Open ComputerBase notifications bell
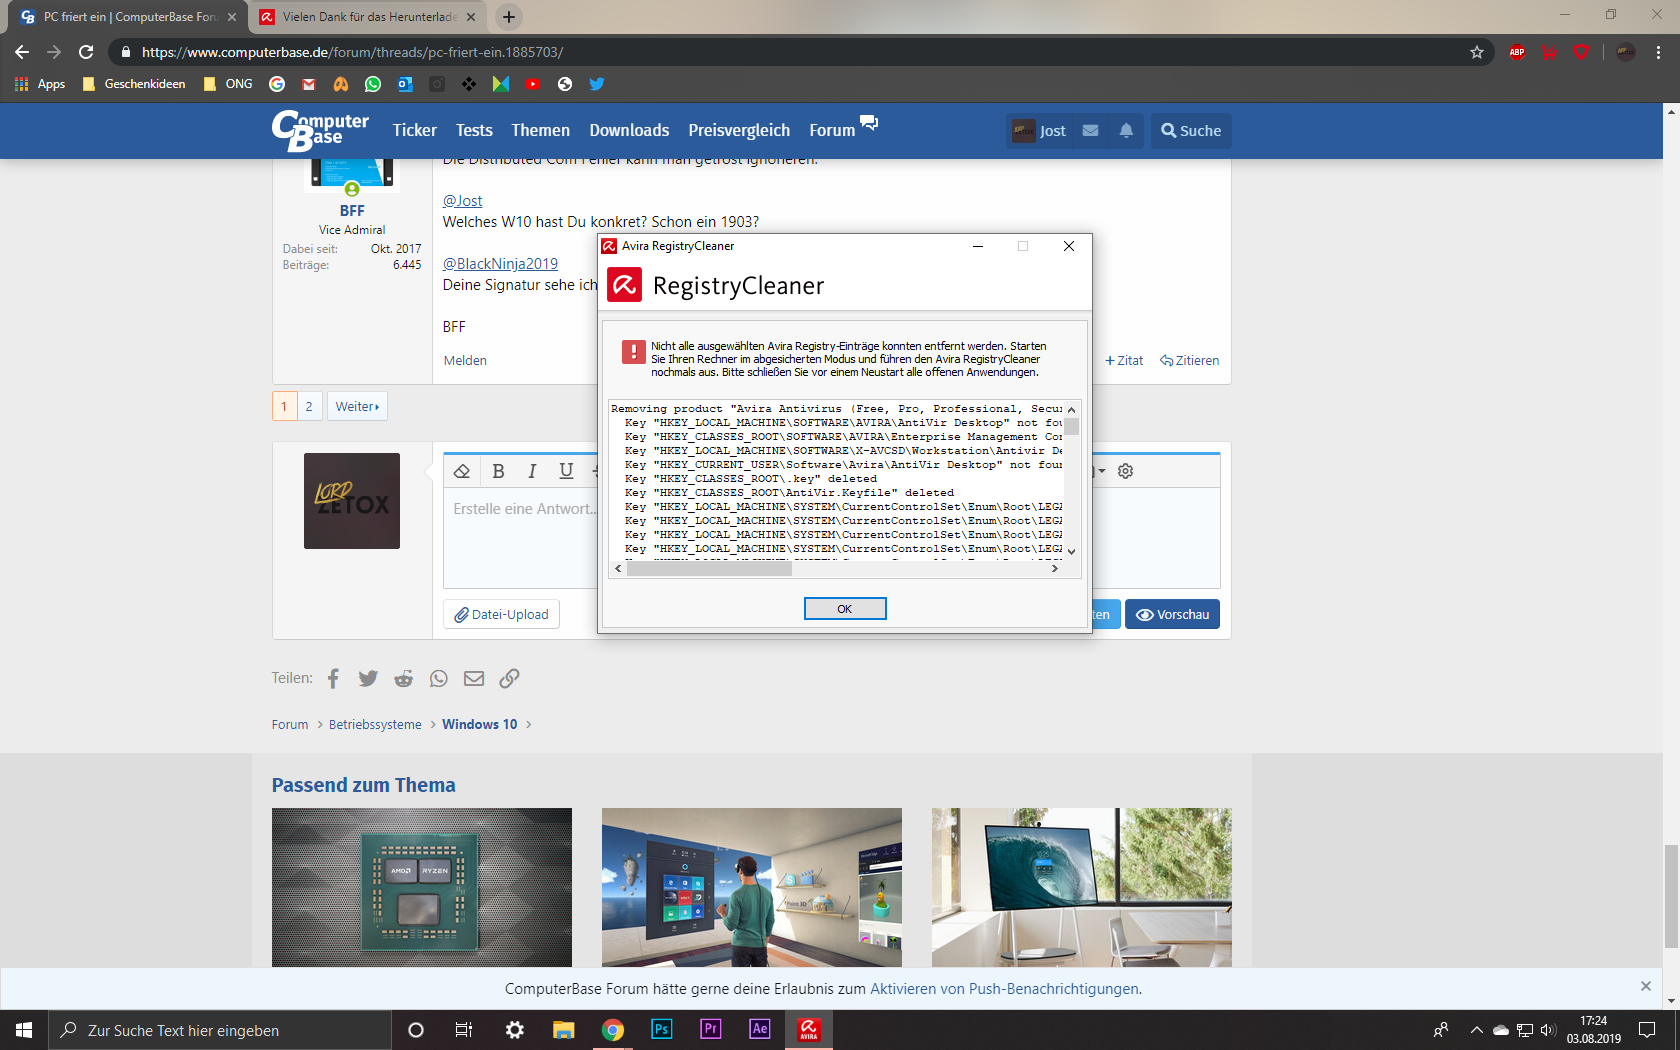Screen dimensions: 1680x1050 1126,130
